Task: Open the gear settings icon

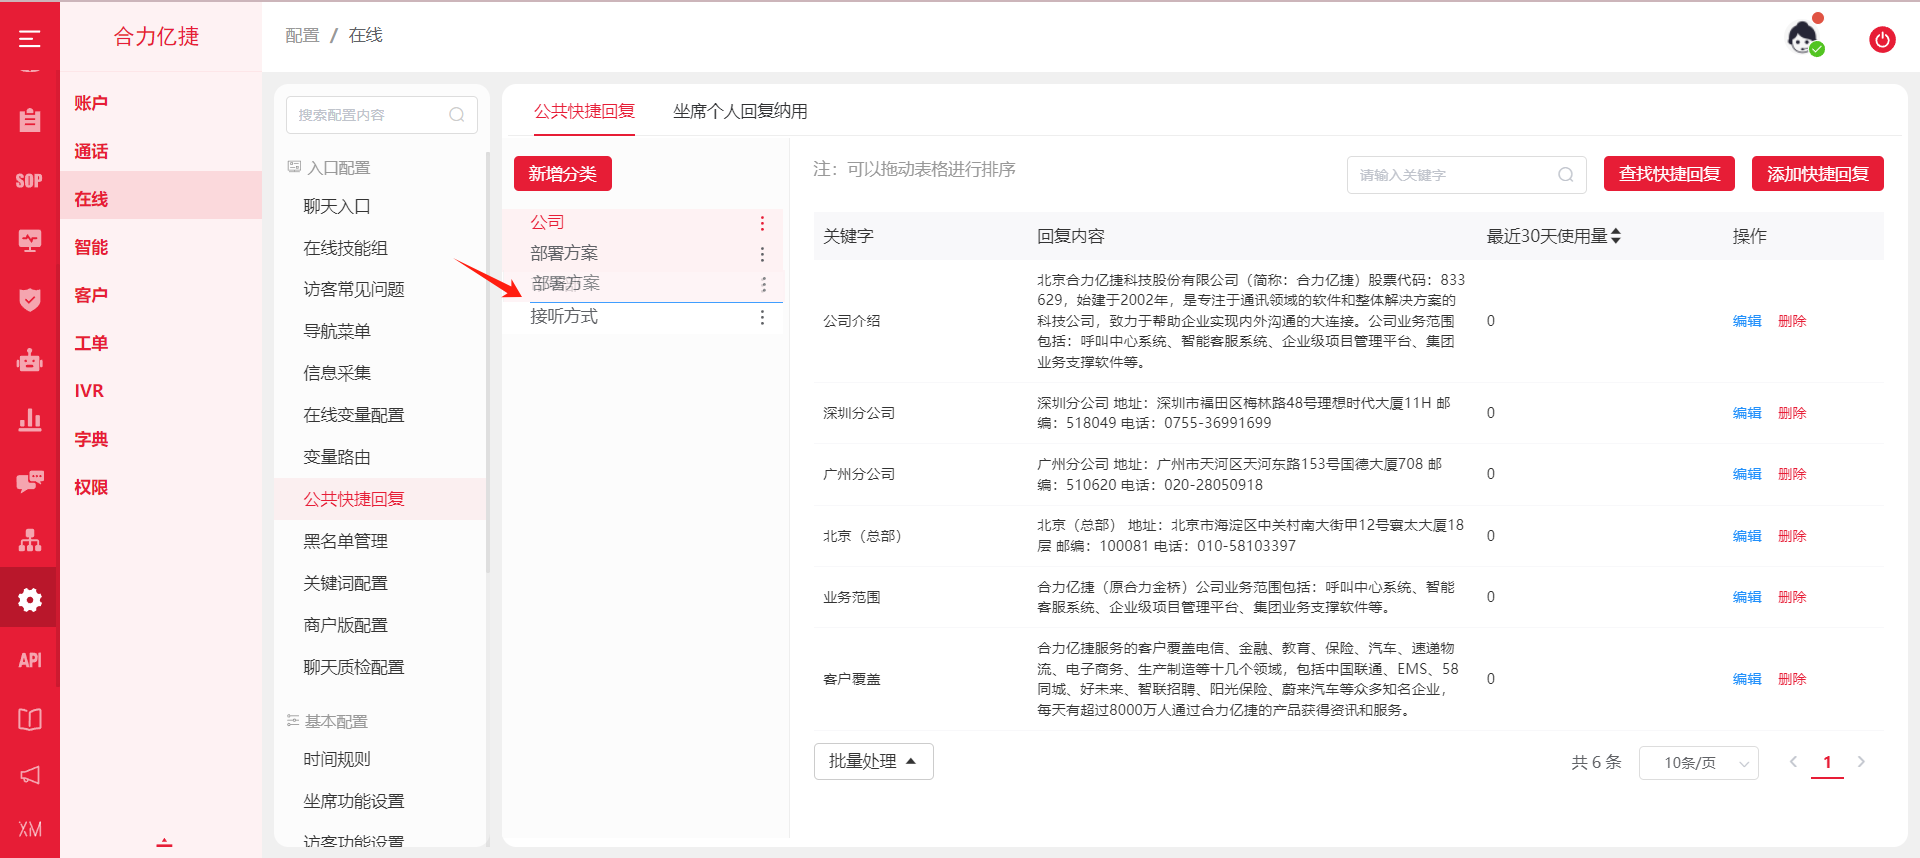Action: (x=30, y=600)
